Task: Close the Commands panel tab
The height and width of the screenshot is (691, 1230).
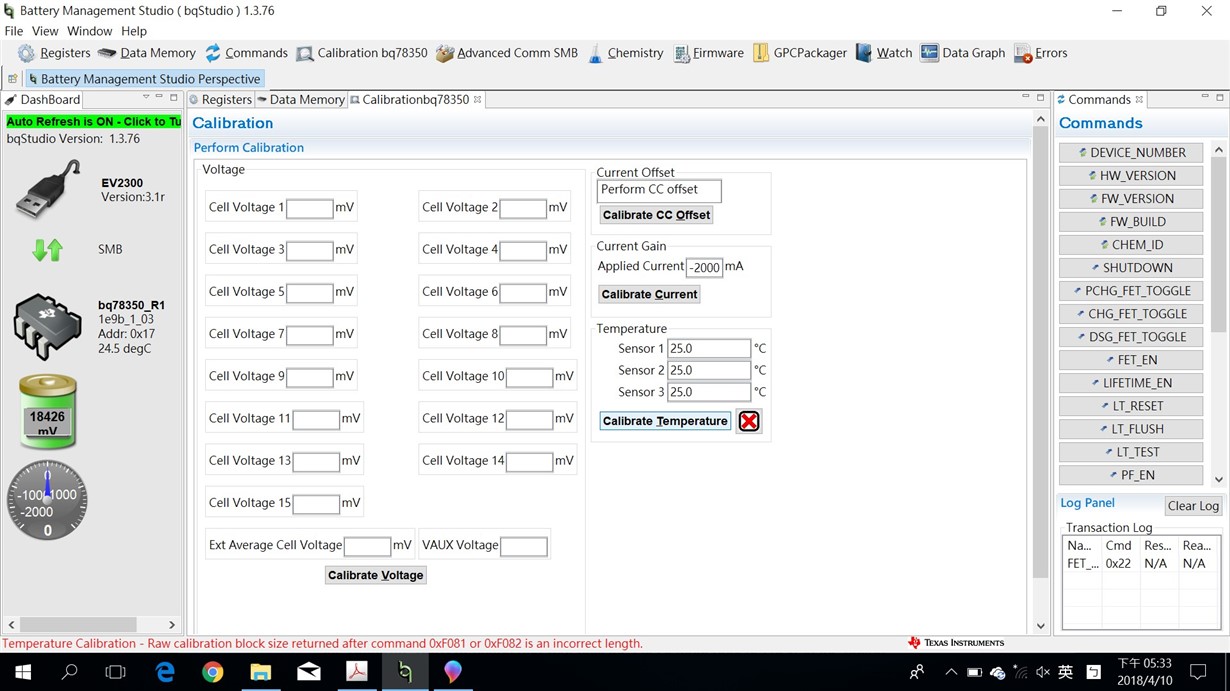Action: [1139, 99]
